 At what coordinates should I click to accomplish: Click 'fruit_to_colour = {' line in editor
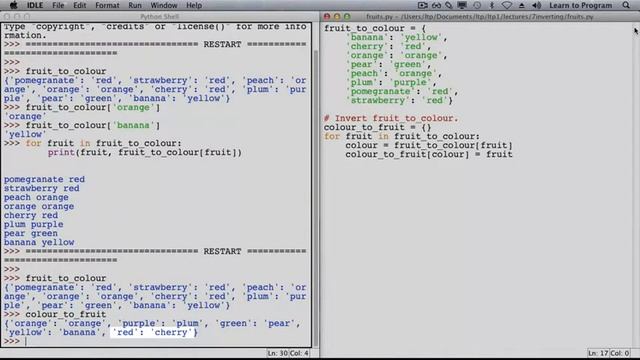pos(375,29)
